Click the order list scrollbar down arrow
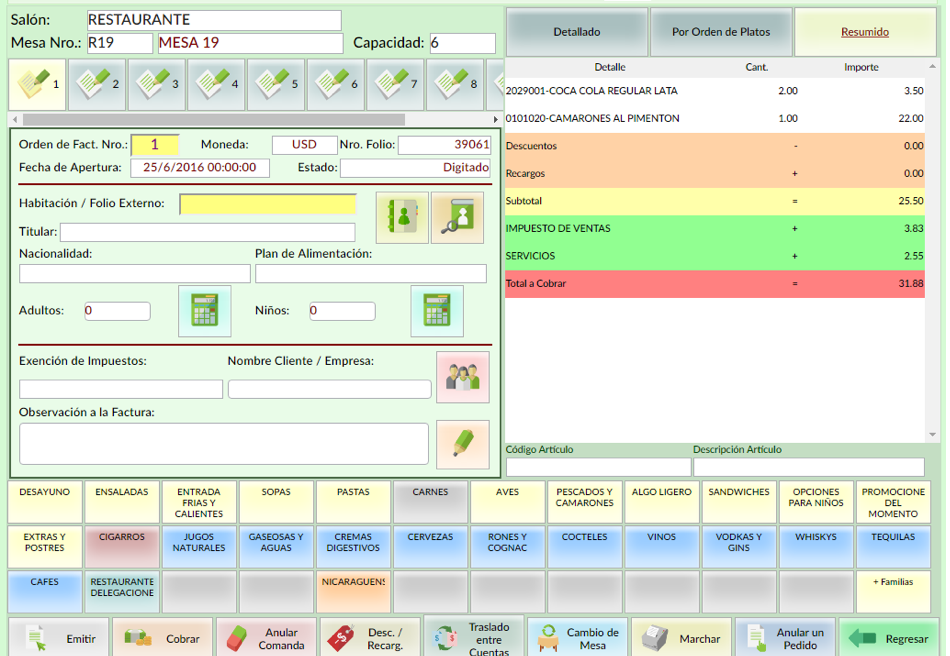The height and width of the screenshot is (656, 950). [x=933, y=436]
